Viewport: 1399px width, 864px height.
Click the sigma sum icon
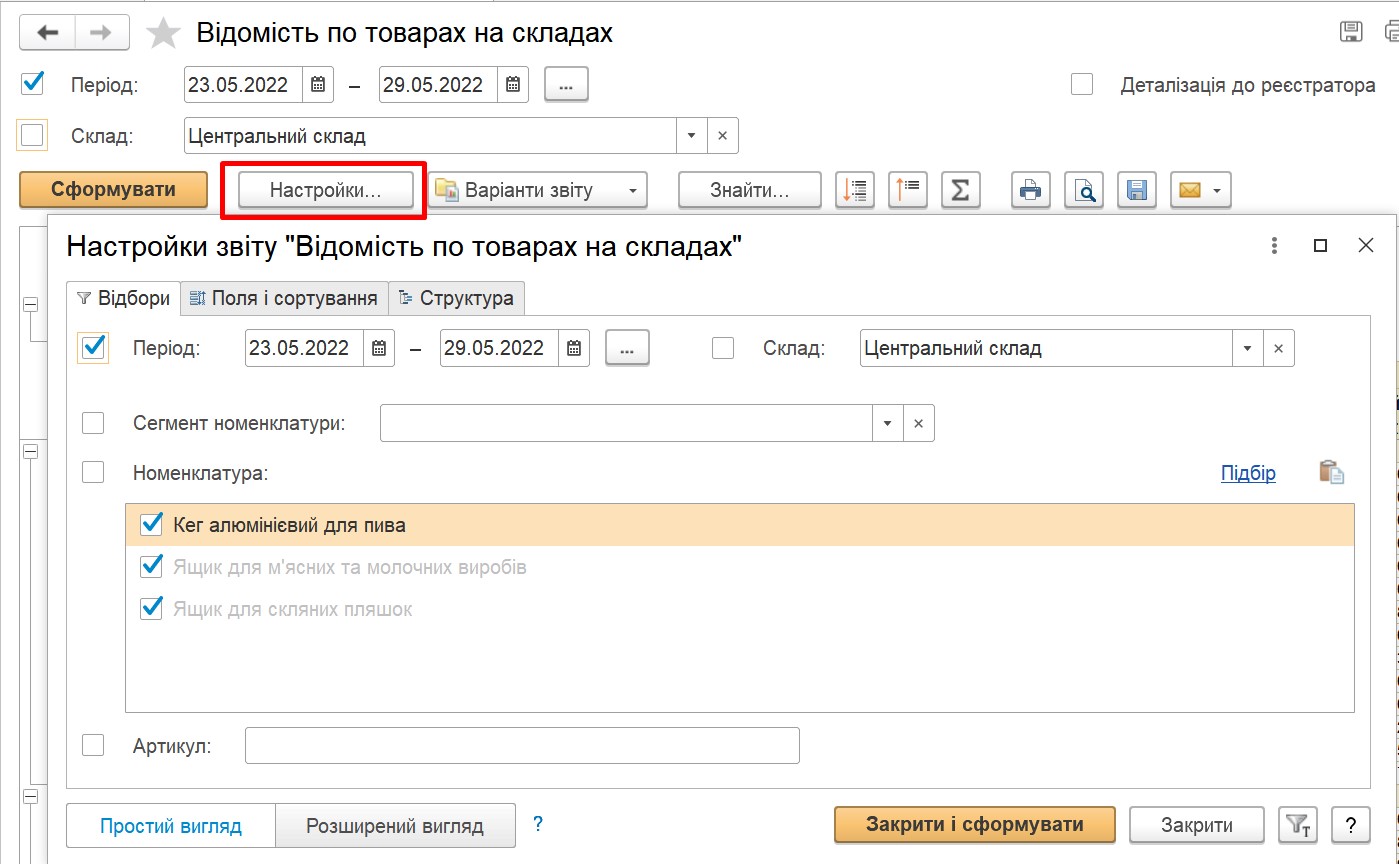[960, 189]
